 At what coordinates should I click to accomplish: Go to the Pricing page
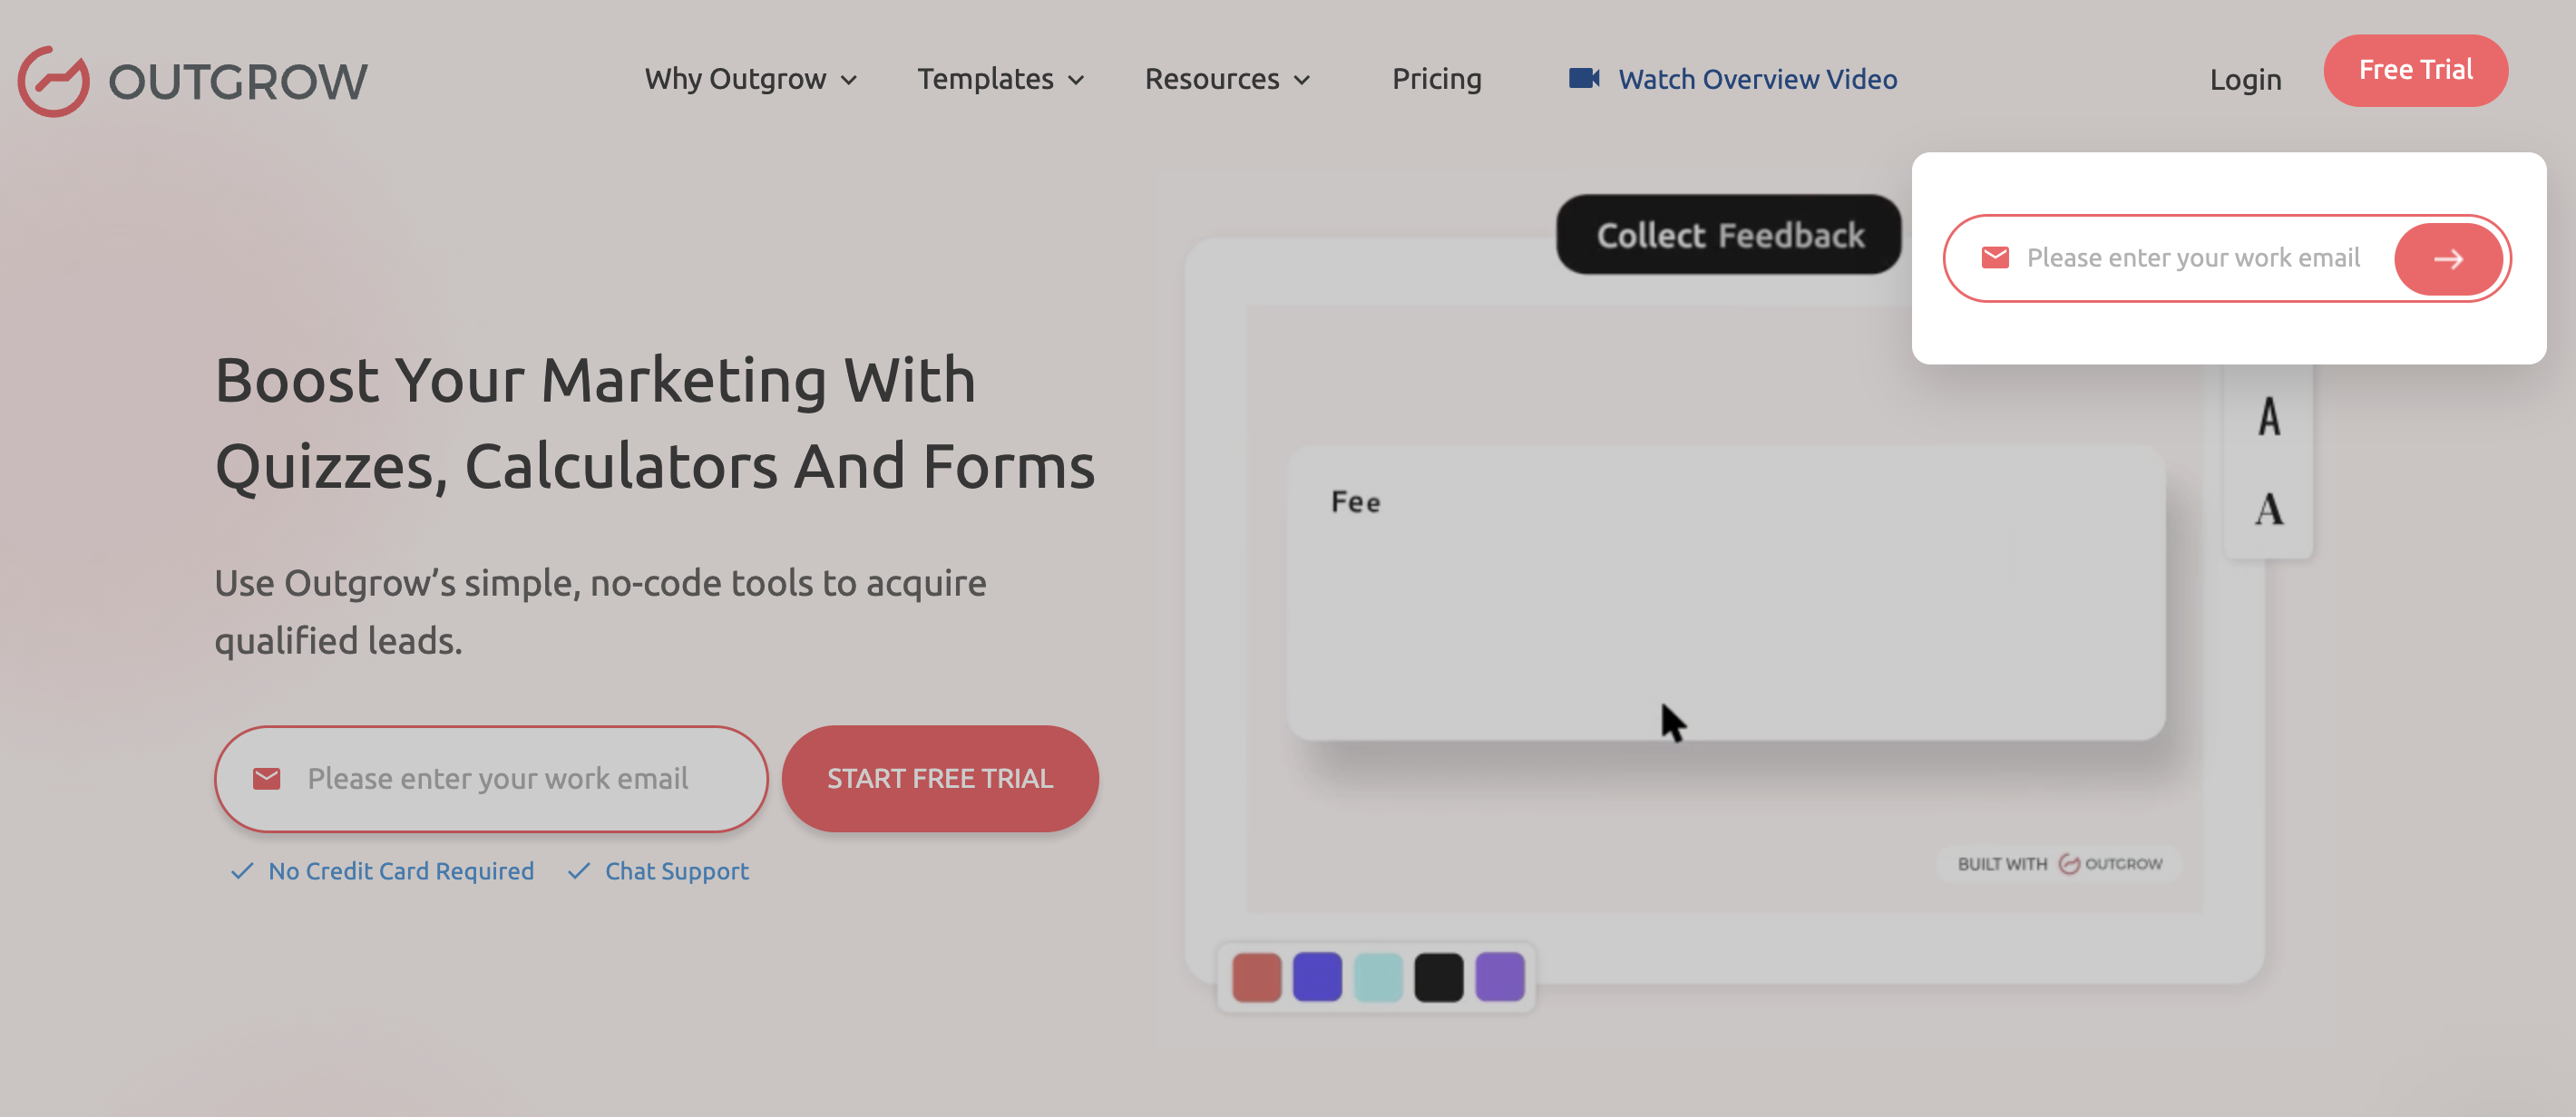click(1436, 79)
